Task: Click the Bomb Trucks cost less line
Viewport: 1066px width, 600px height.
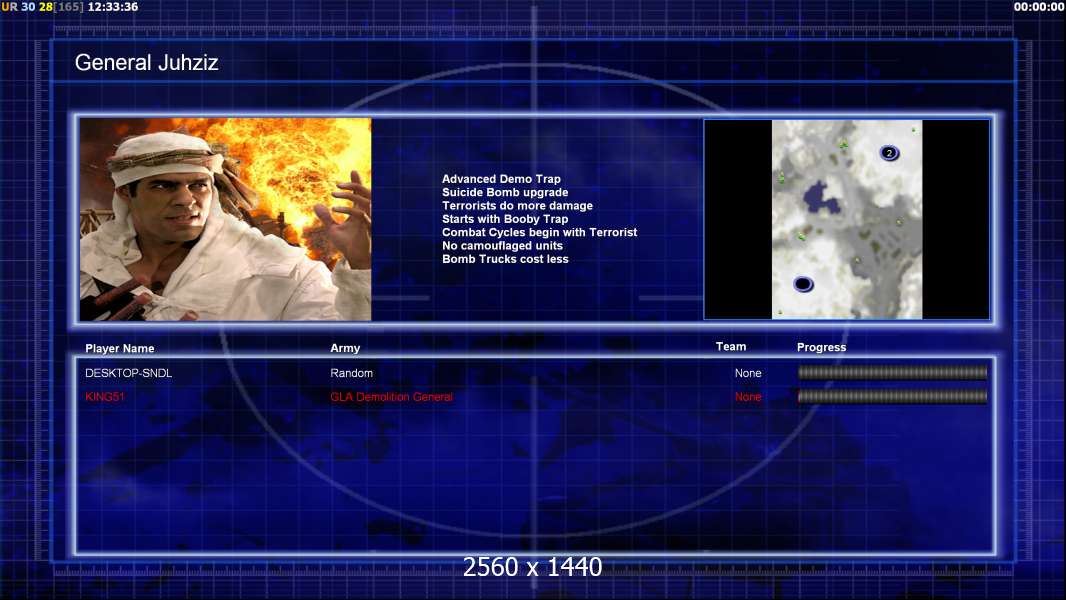Action: [504, 259]
